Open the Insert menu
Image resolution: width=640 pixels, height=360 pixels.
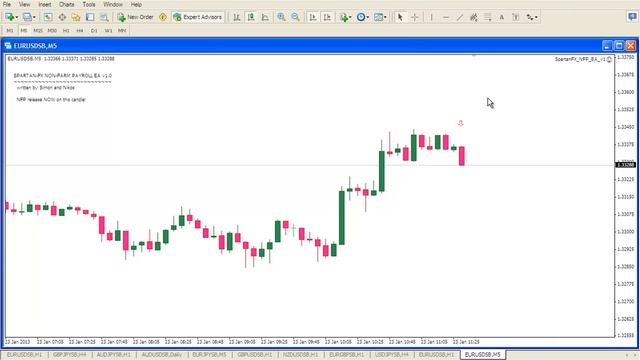pos(44,4)
